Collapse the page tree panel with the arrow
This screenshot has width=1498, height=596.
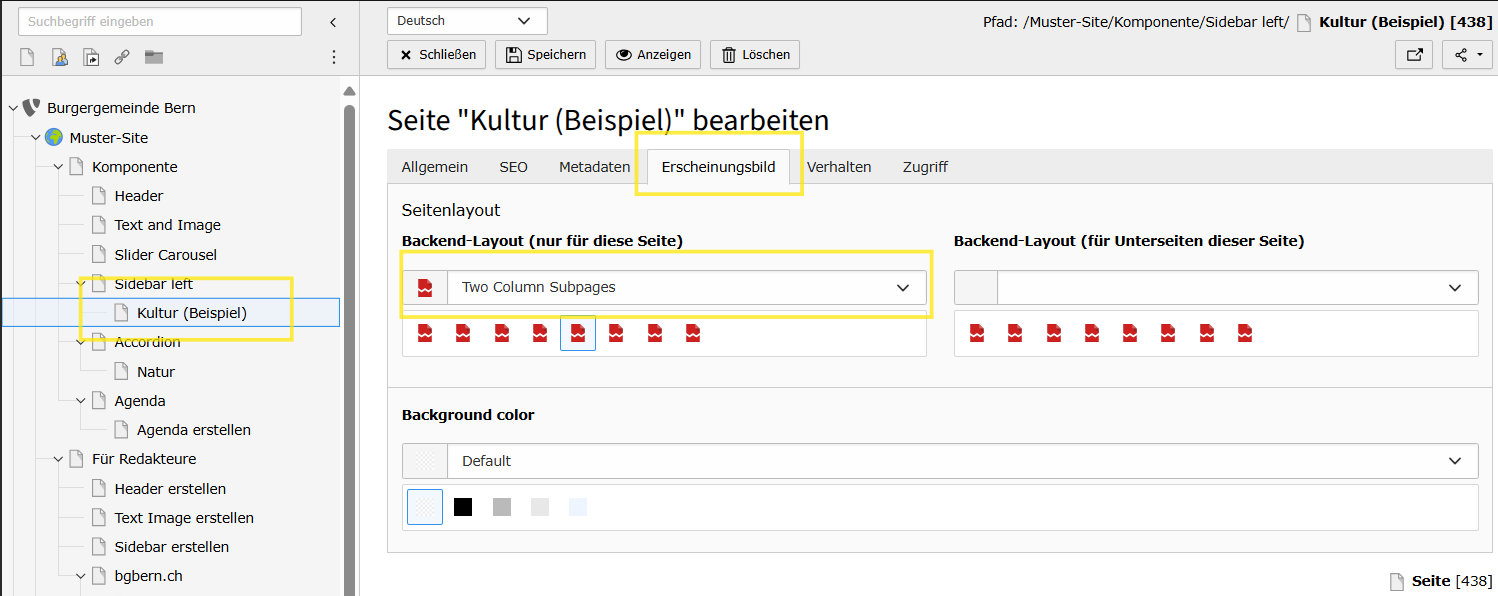pos(333,22)
